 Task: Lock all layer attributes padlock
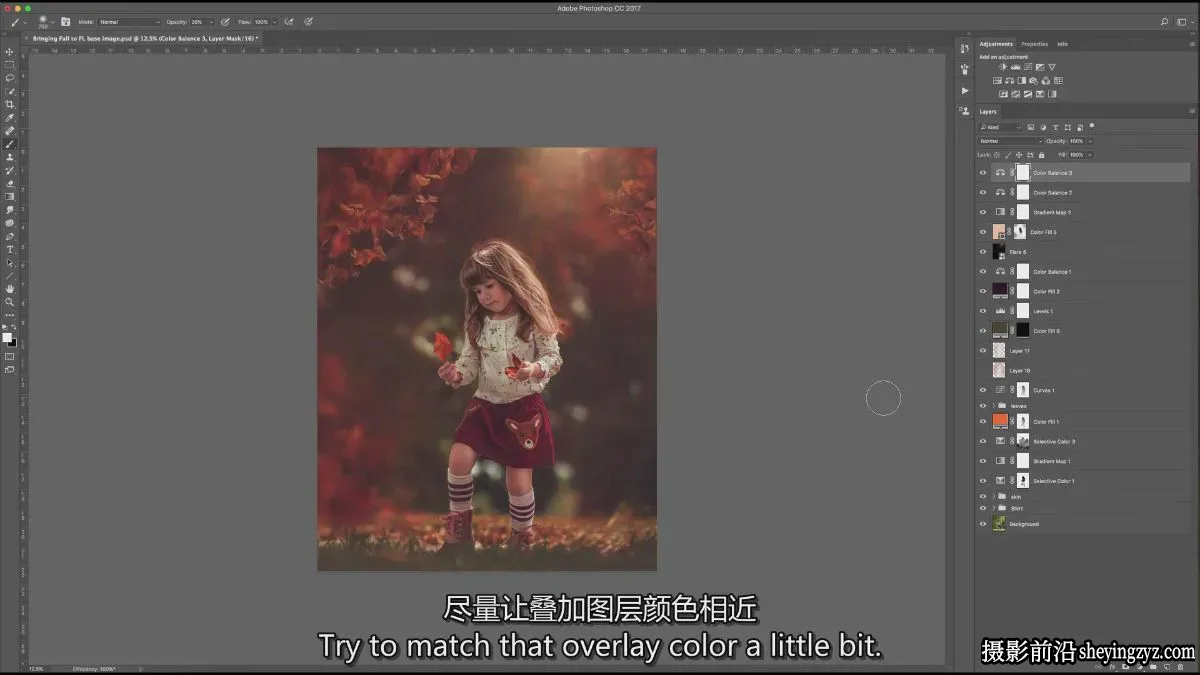[x=1042, y=155]
